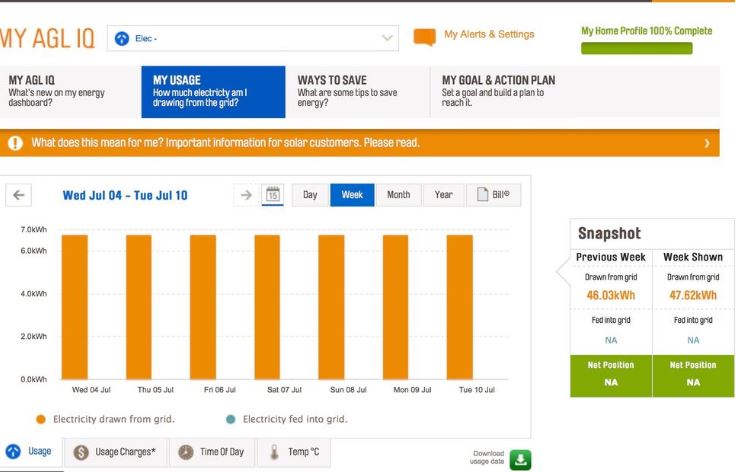
Task: Switch chart to Month view
Action: click(x=398, y=195)
